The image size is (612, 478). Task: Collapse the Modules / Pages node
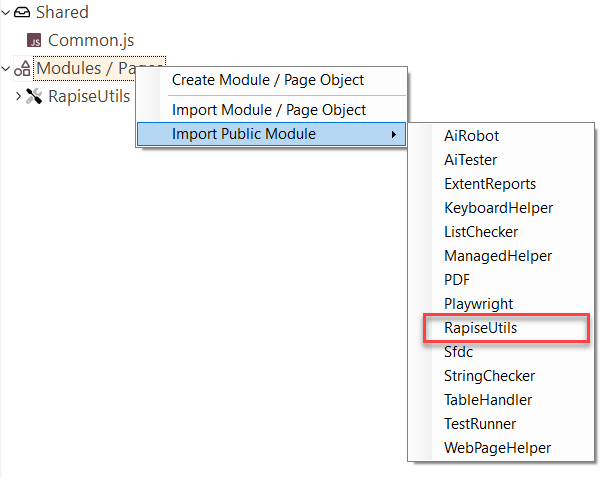tap(6, 69)
